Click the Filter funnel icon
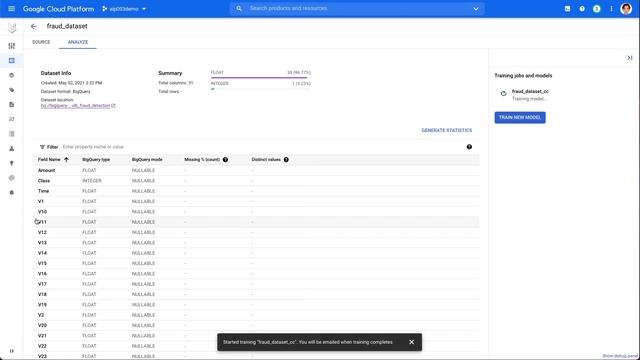The height and width of the screenshot is (360, 640). tap(42, 147)
